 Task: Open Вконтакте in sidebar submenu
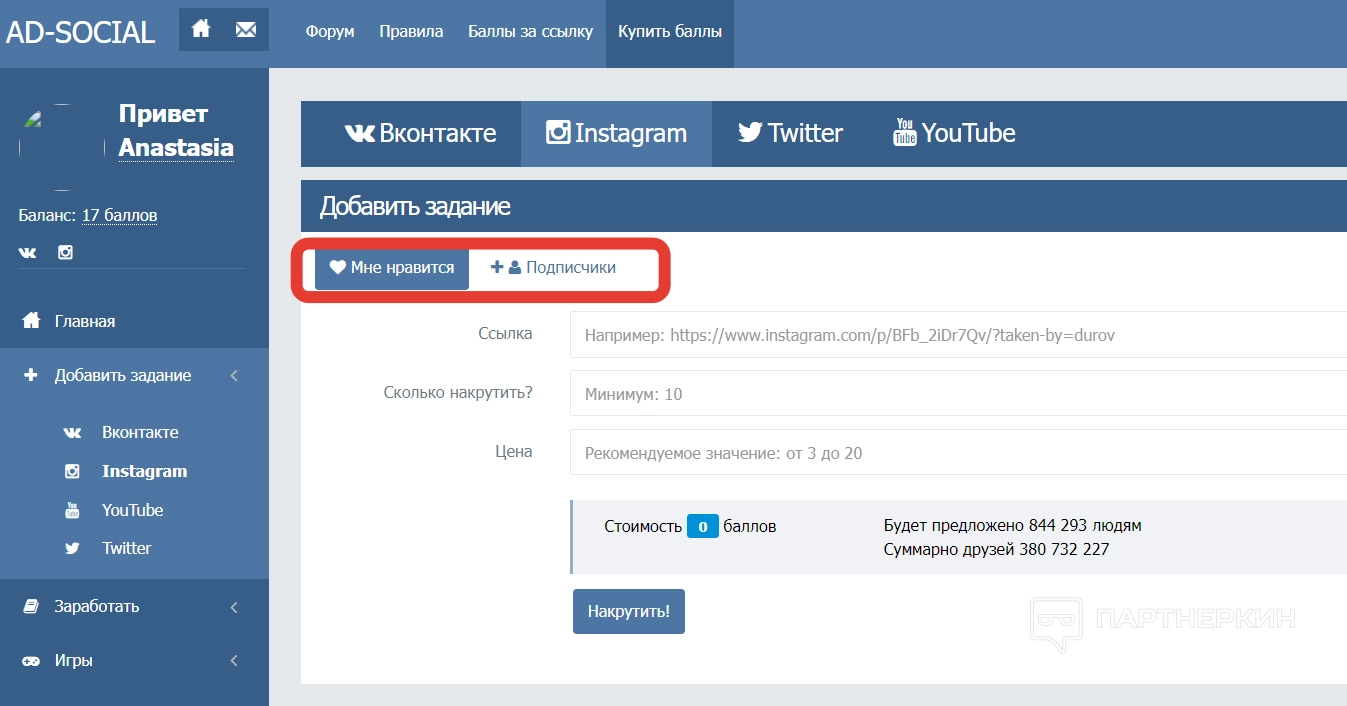(x=140, y=432)
